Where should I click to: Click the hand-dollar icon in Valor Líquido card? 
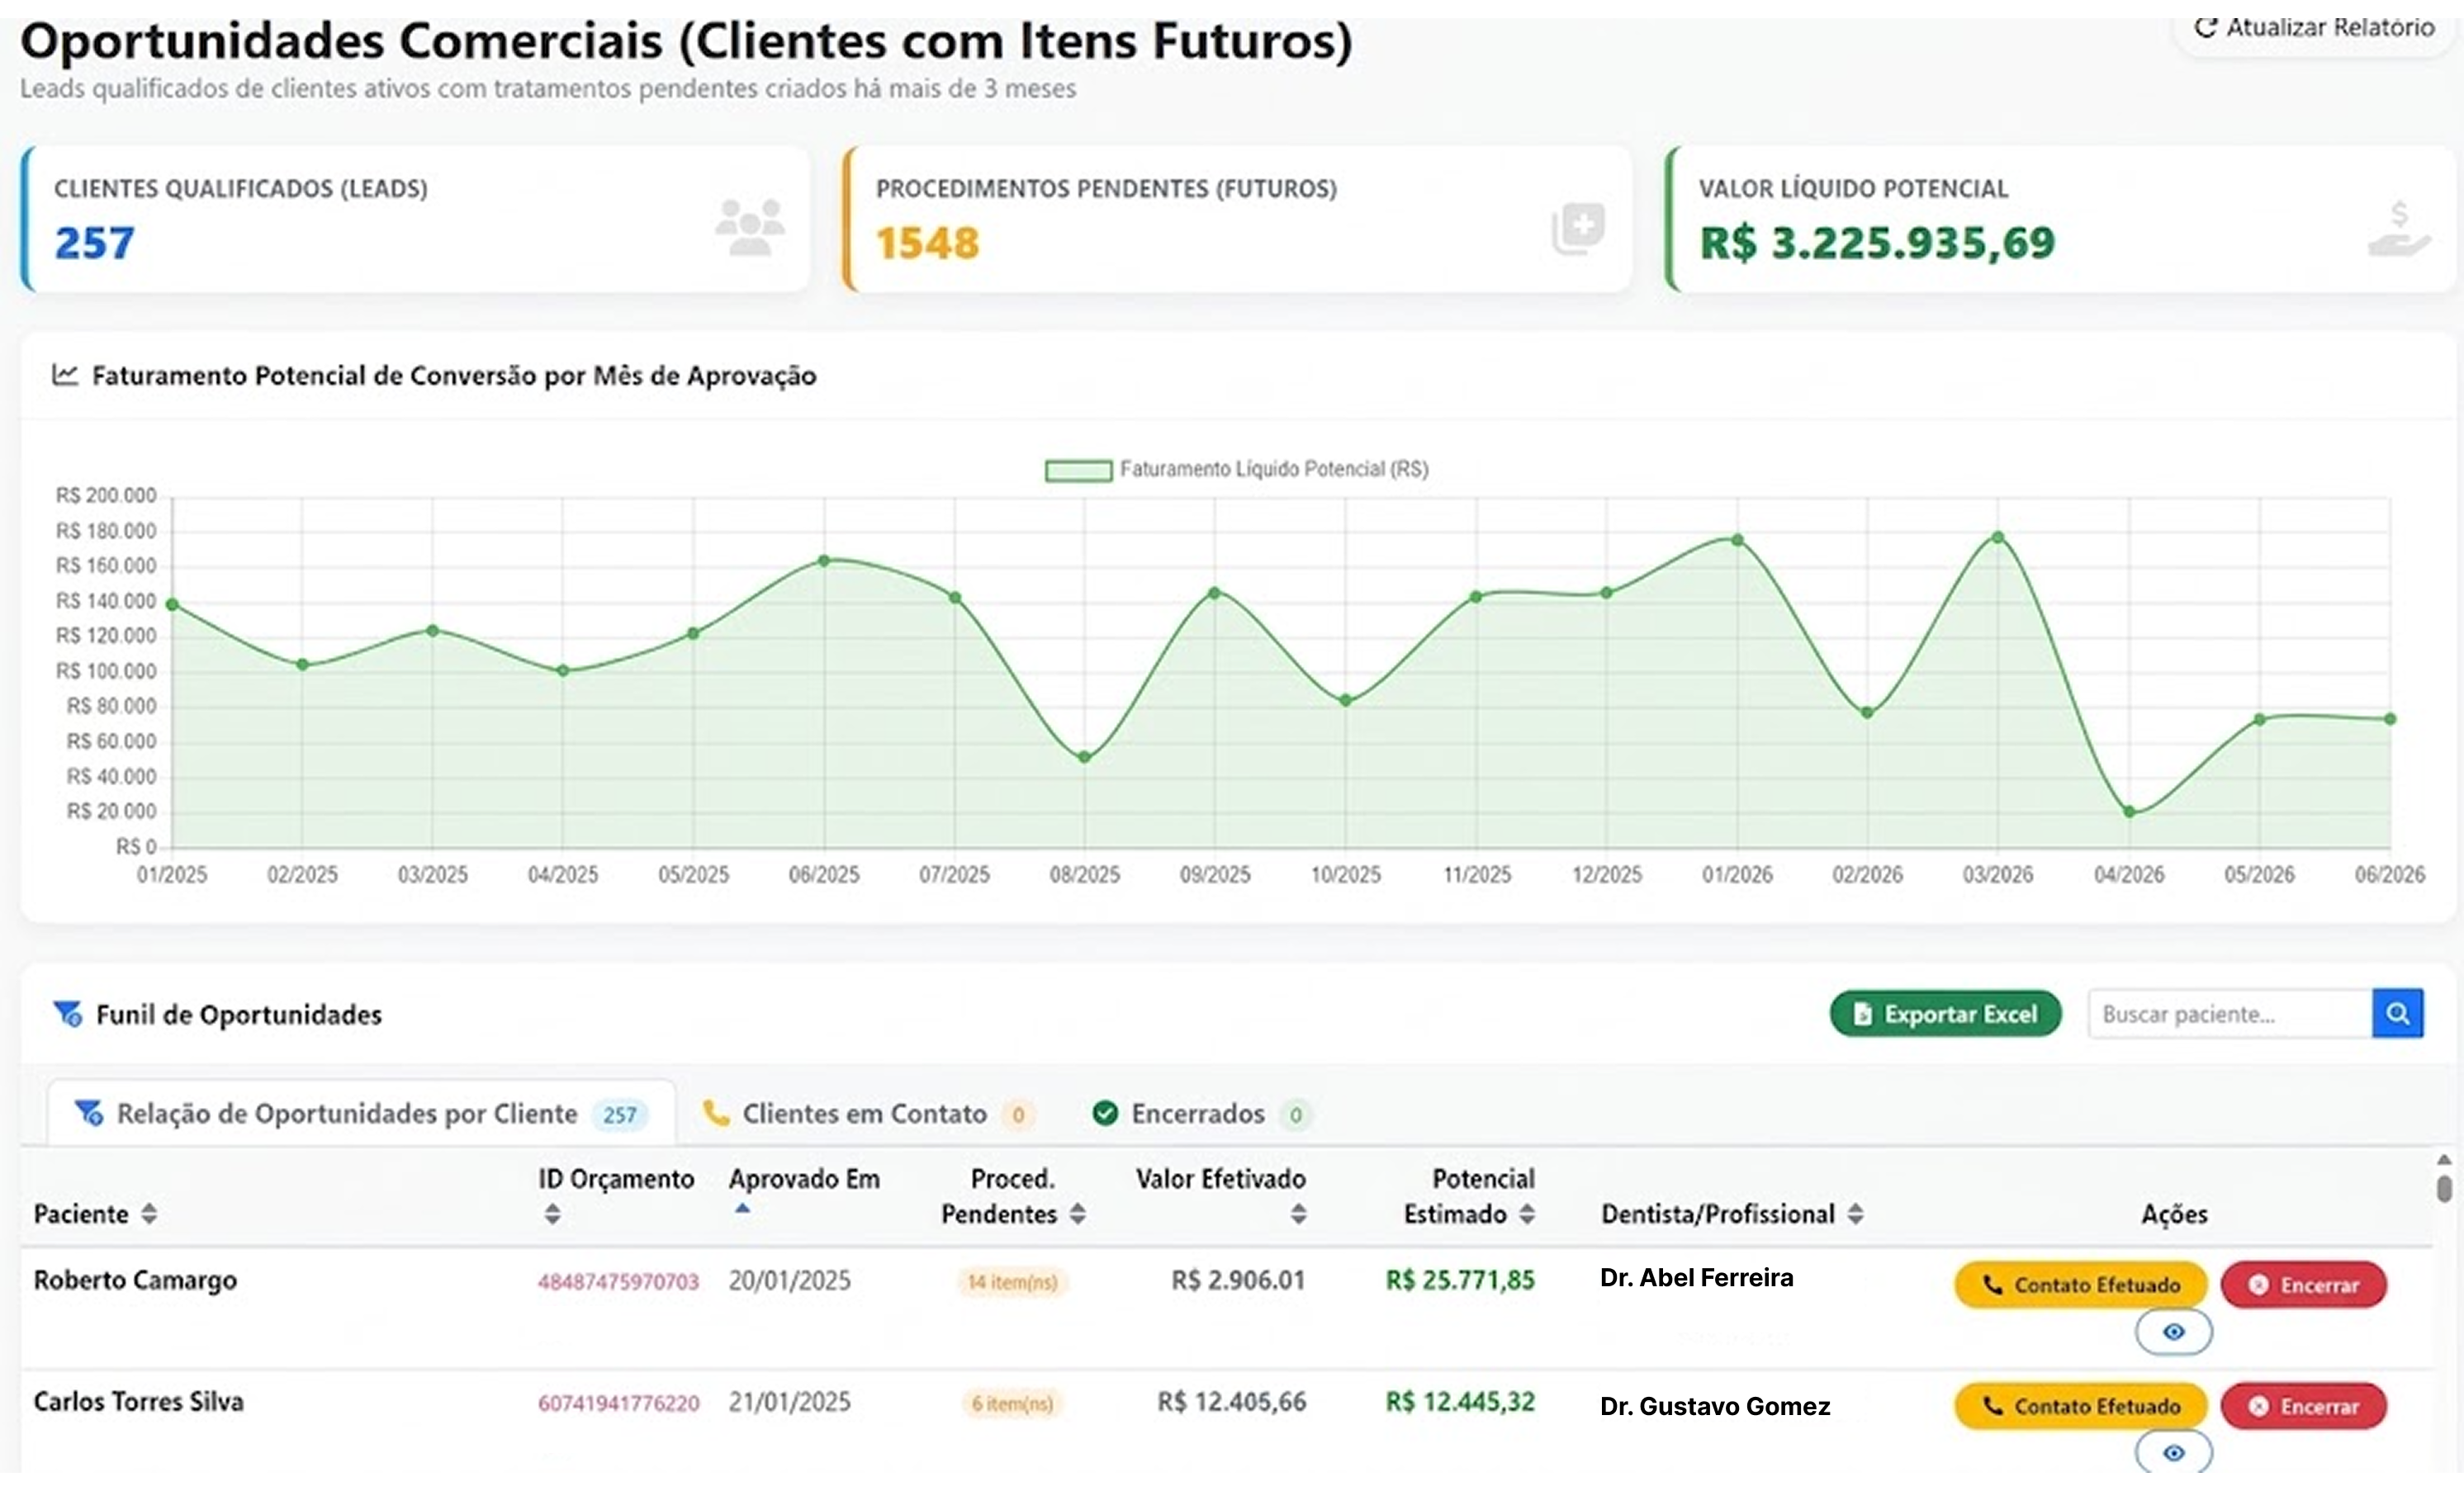click(2399, 229)
